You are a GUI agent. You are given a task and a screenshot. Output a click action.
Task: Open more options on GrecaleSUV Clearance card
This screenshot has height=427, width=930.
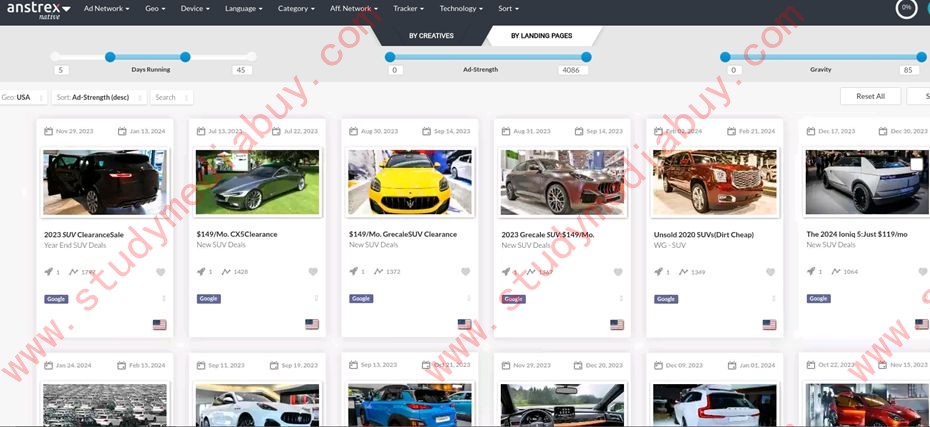coord(469,298)
